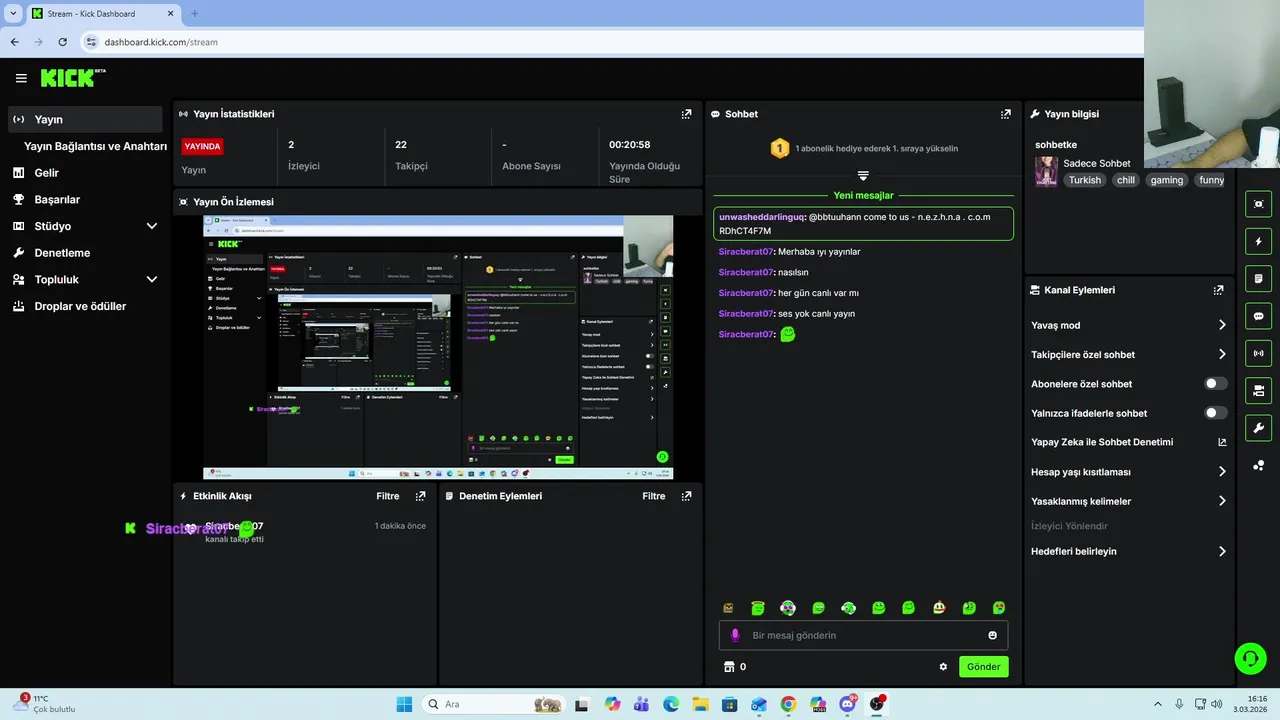
Task: Click the channel actions sidebar icon
Action: [1258, 390]
